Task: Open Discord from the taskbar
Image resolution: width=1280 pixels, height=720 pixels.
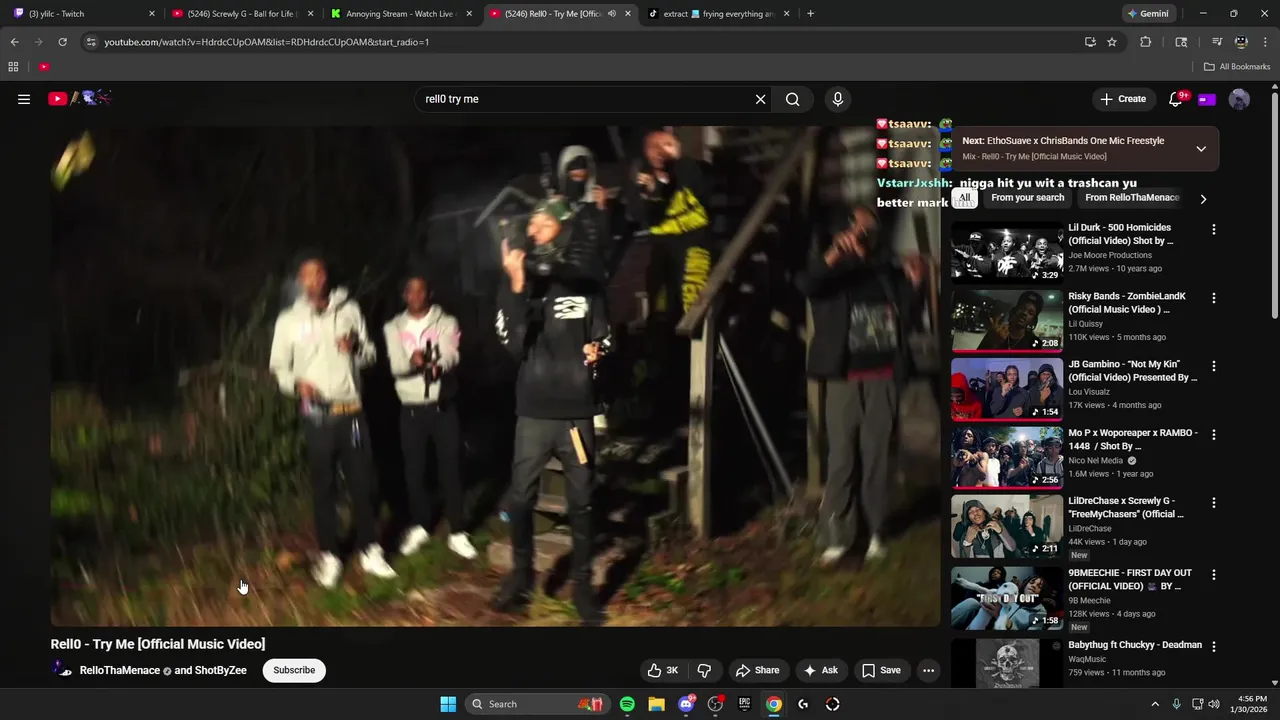Action: pos(686,704)
